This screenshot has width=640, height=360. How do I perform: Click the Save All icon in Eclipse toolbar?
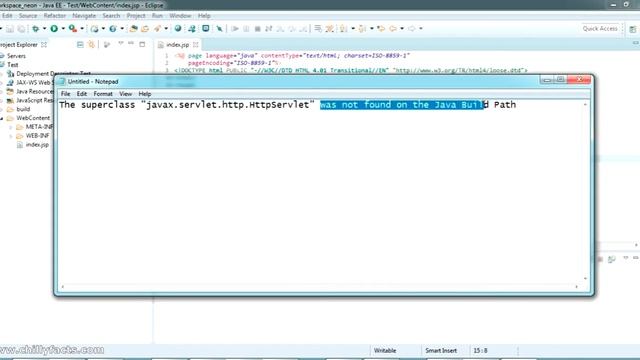pyautogui.click(x=21, y=29)
